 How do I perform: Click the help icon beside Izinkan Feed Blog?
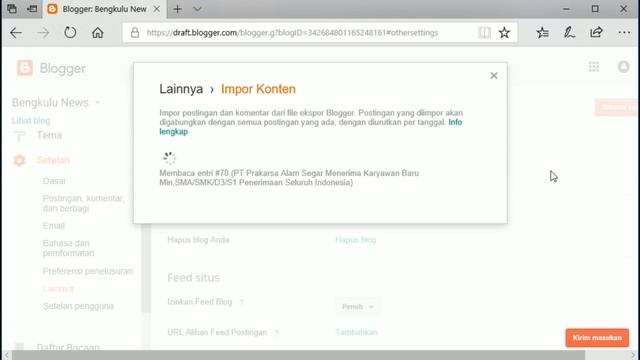(x=242, y=302)
